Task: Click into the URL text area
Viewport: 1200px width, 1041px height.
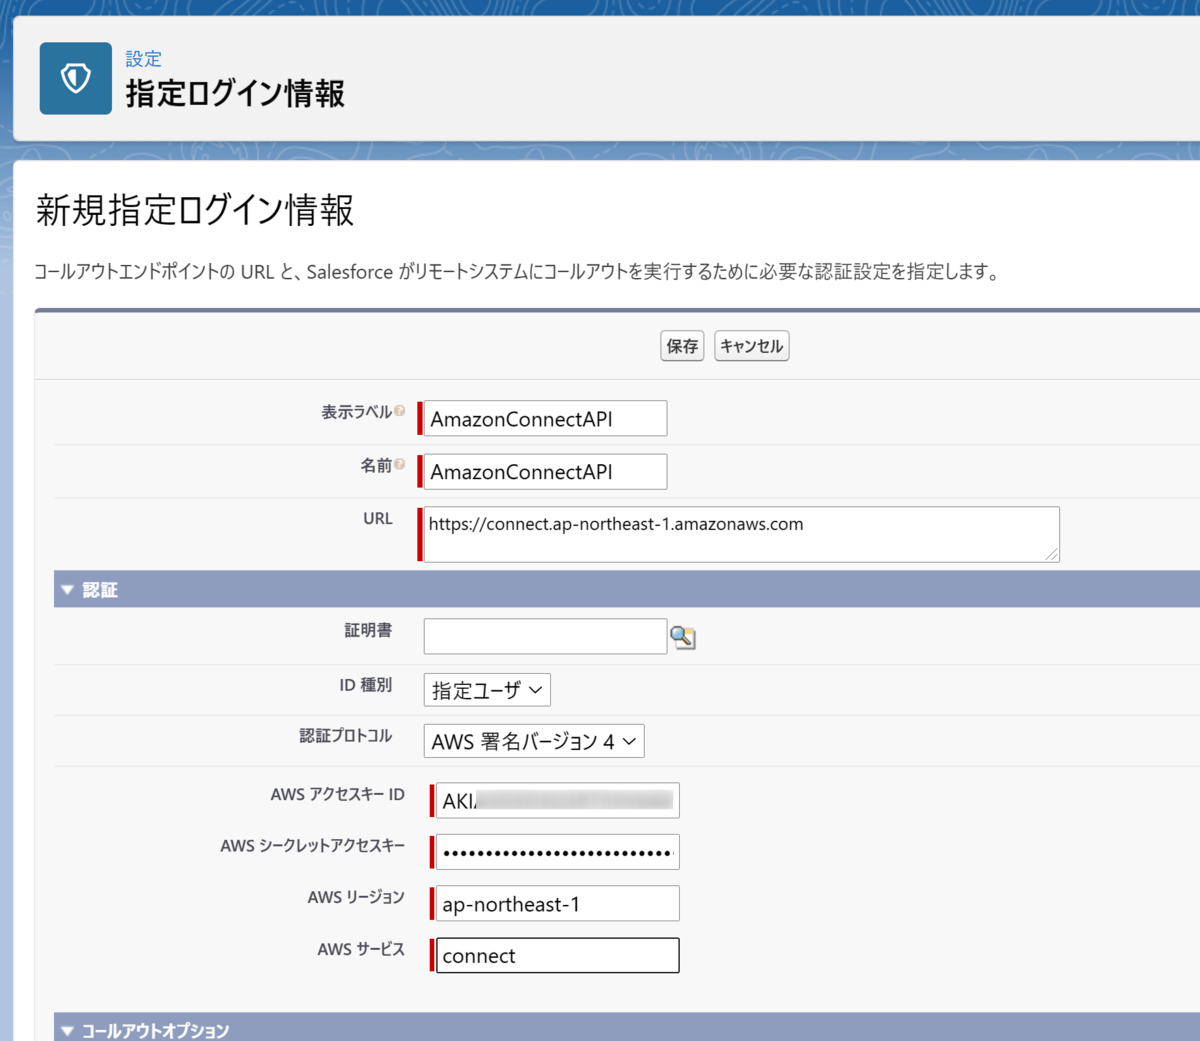Action: [x=741, y=534]
